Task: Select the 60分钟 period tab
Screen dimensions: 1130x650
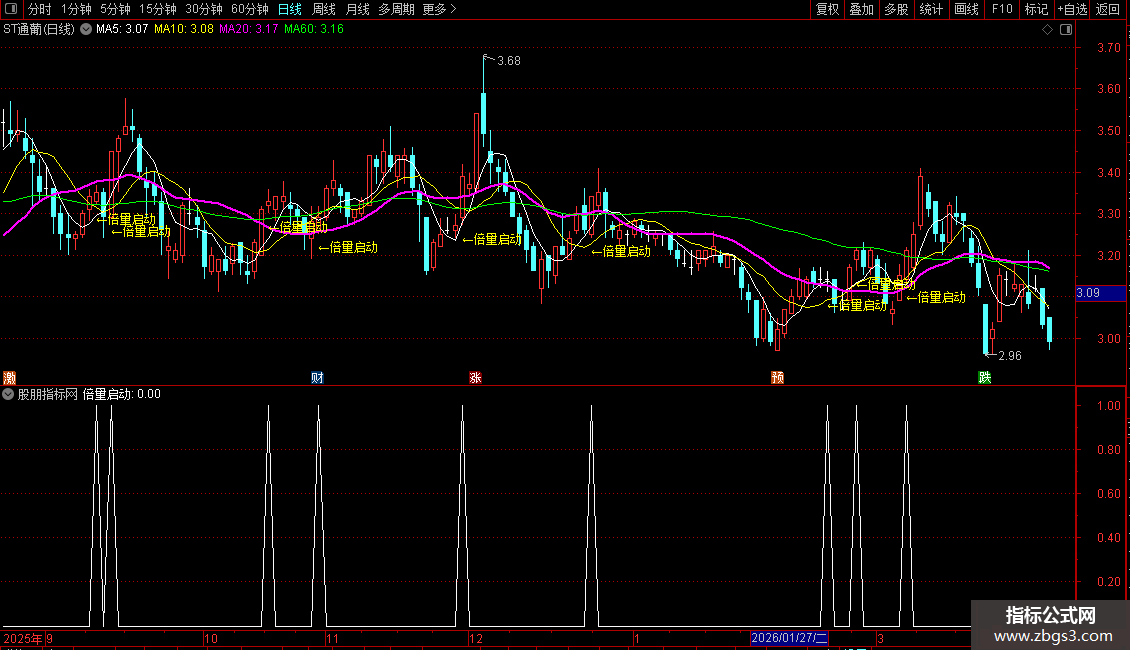Action: tap(250, 9)
